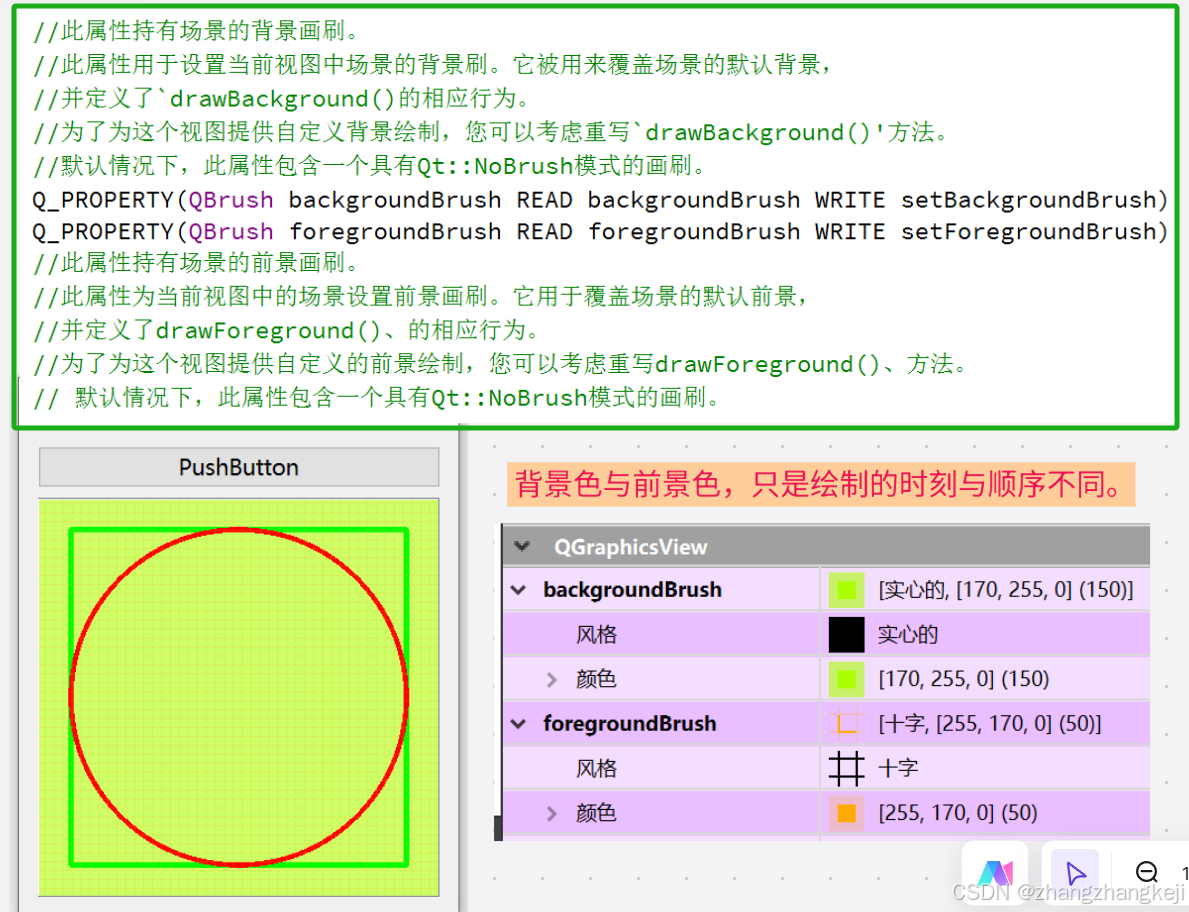This screenshot has height=912, width=1189.
Task: Click the foregroundBrush cross pattern icon
Action: tap(846, 724)
